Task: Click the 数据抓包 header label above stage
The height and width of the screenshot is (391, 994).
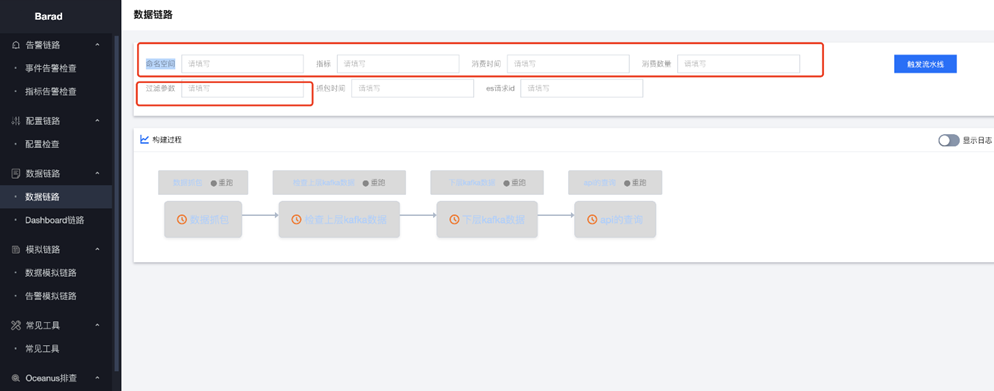Action: [188, 183]
